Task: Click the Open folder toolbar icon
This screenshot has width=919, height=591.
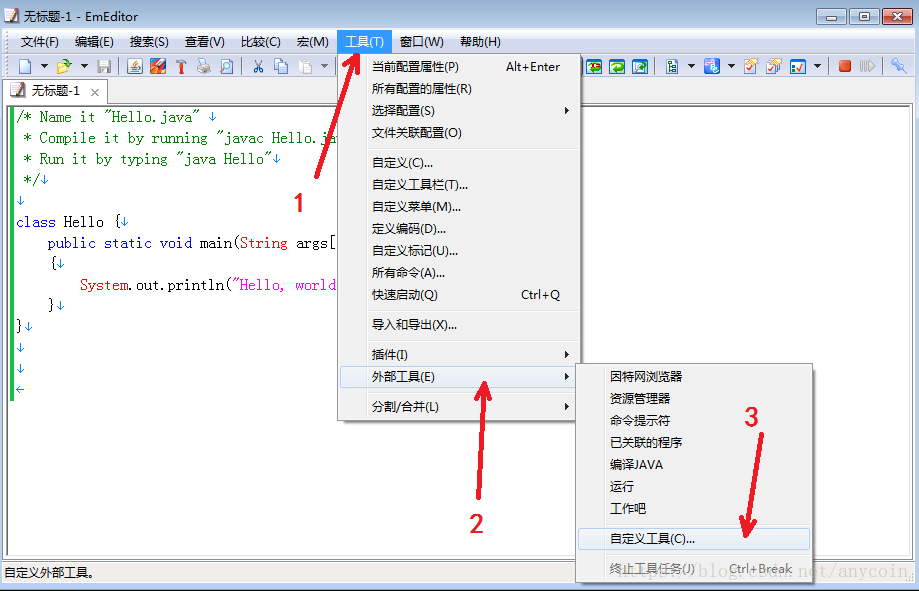Action: point(64,66)
